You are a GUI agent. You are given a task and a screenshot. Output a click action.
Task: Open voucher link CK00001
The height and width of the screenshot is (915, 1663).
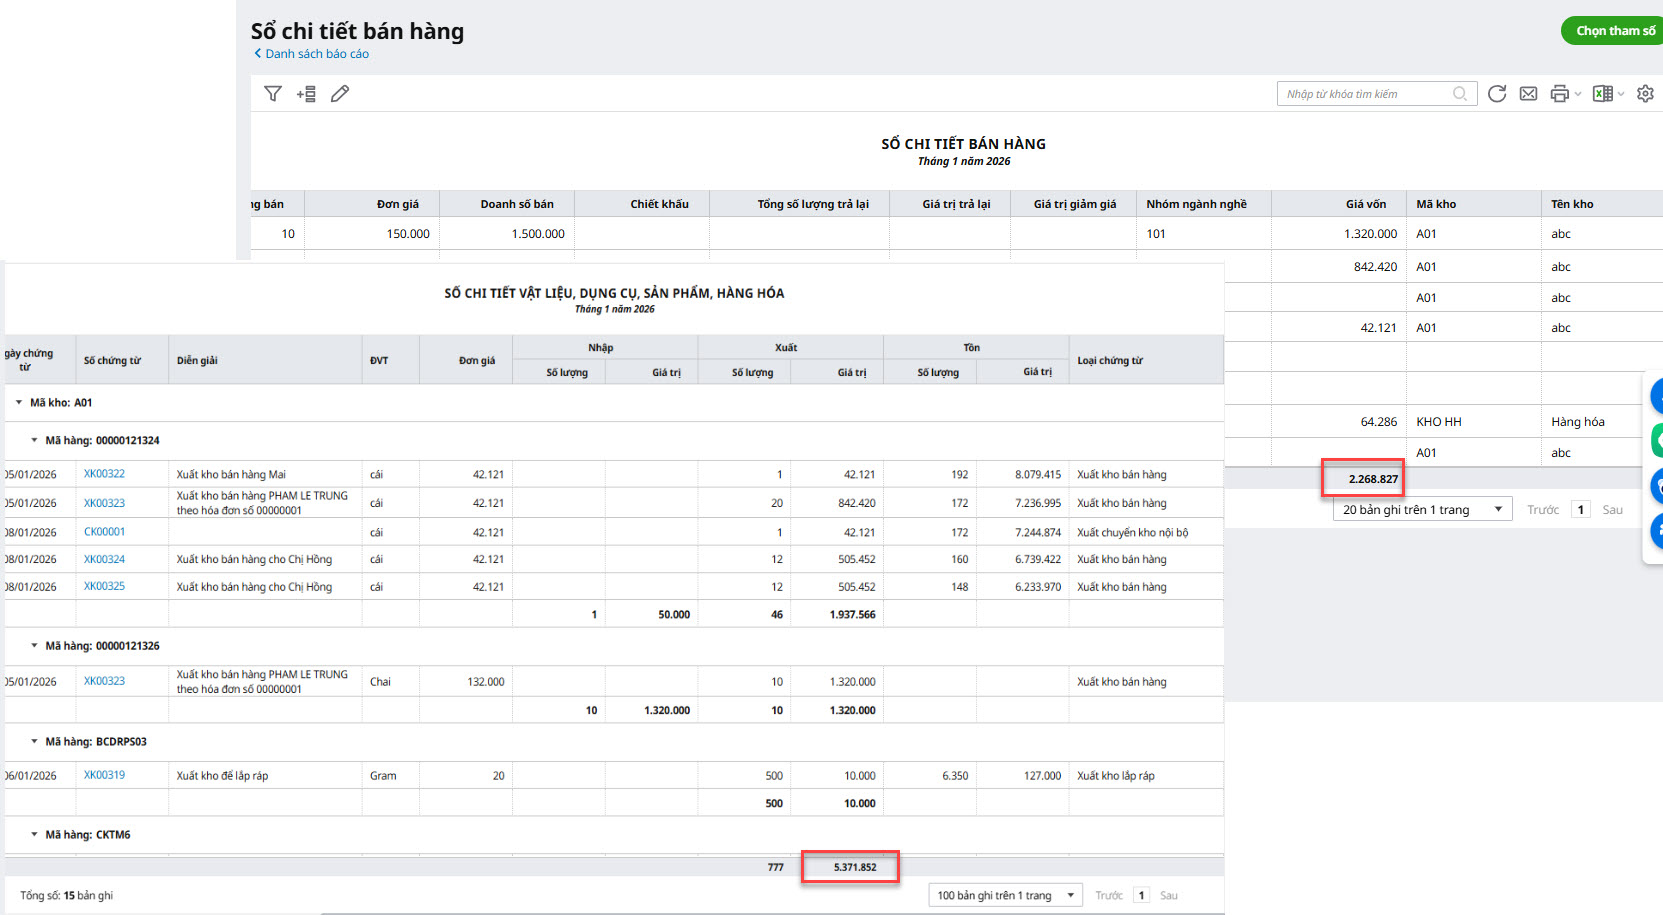104,532
